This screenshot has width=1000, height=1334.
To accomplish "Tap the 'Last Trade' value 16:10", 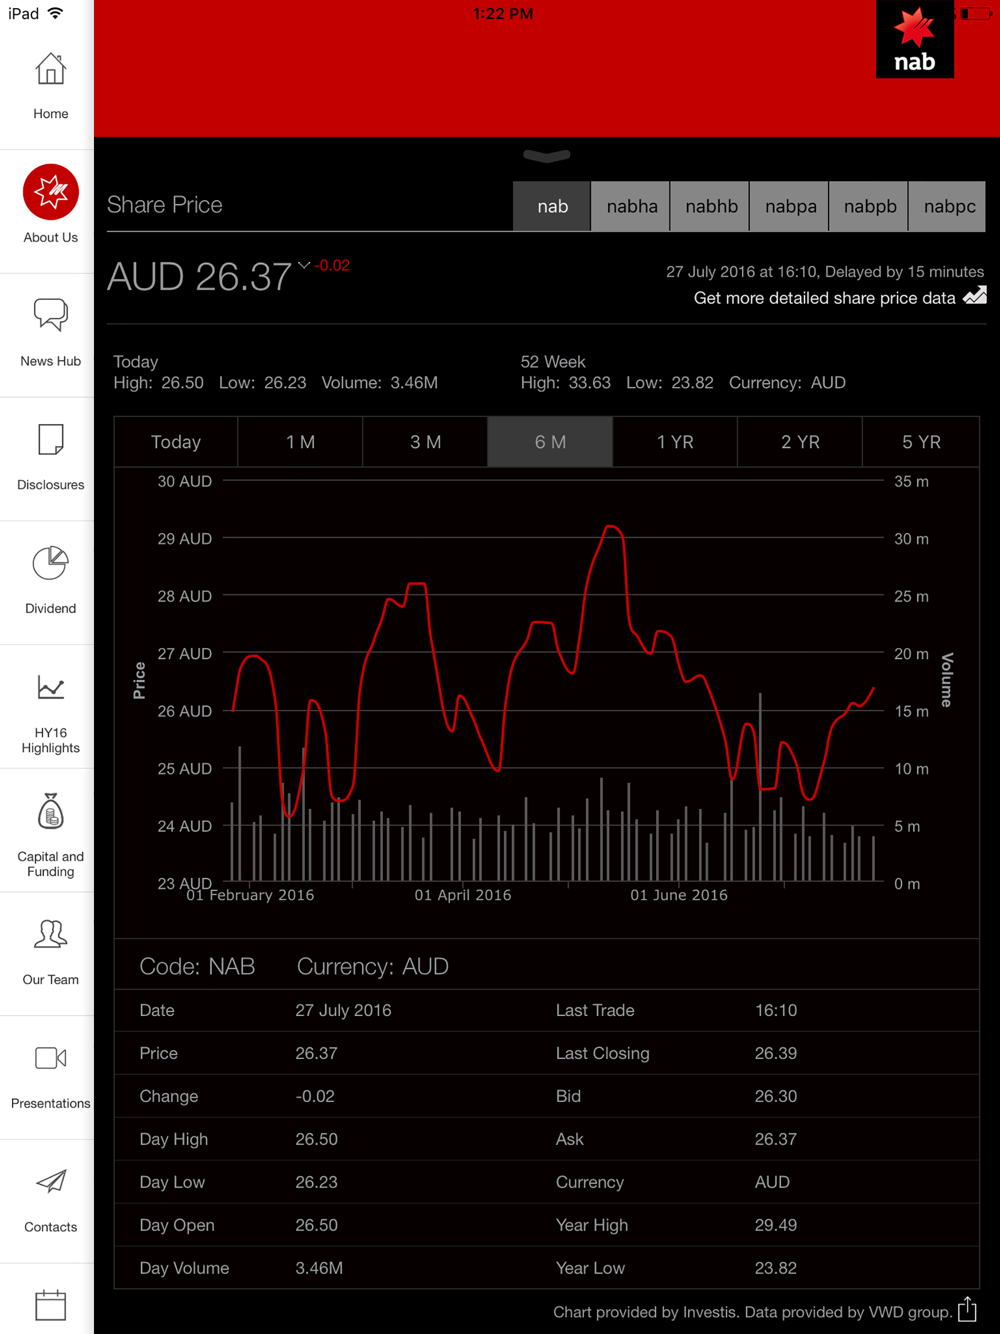I will (776, 1011).
